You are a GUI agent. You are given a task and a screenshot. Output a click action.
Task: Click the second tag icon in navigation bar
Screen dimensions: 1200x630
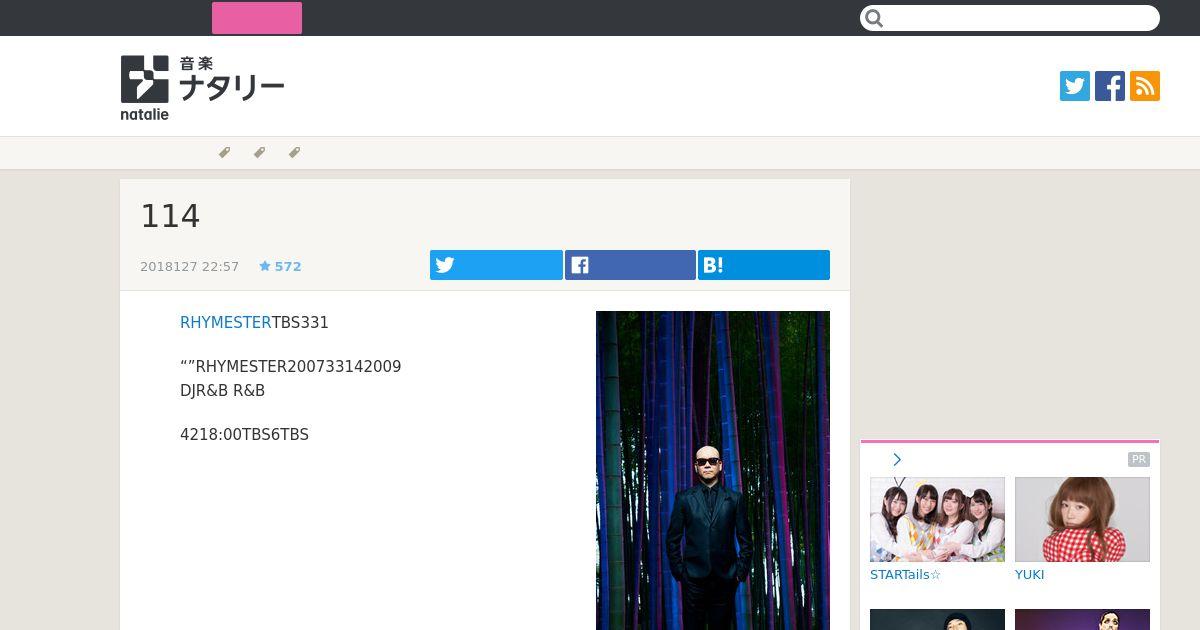[259, 153]
